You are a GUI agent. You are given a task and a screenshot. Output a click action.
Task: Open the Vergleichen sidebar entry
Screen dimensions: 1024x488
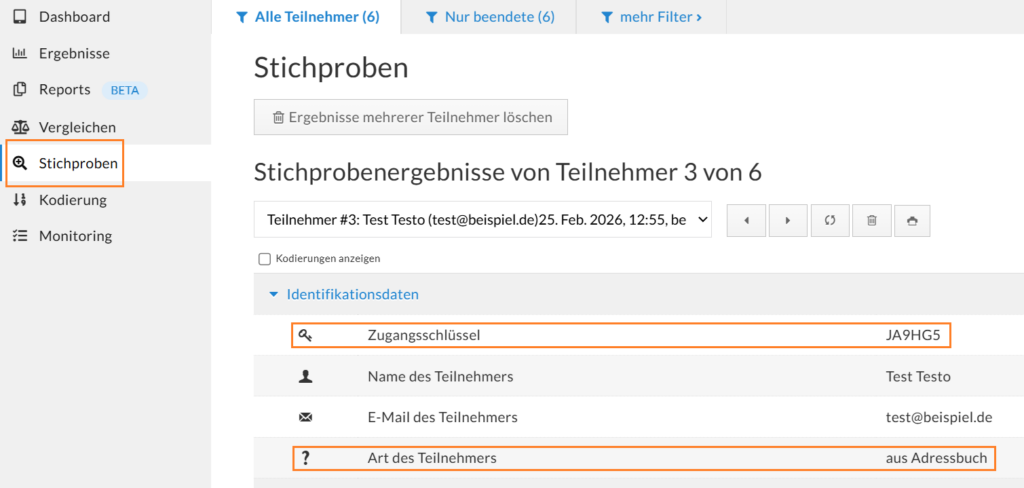(77, 127)
